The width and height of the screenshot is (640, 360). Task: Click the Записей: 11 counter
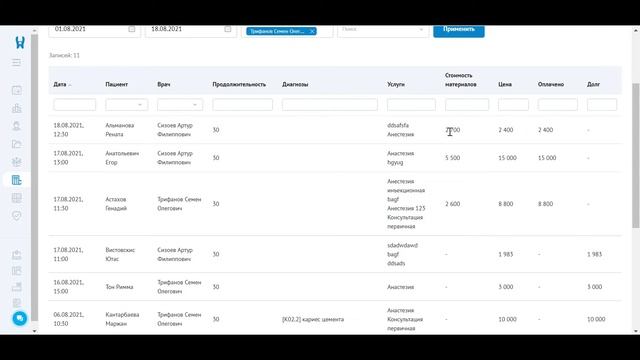(64, 56)
